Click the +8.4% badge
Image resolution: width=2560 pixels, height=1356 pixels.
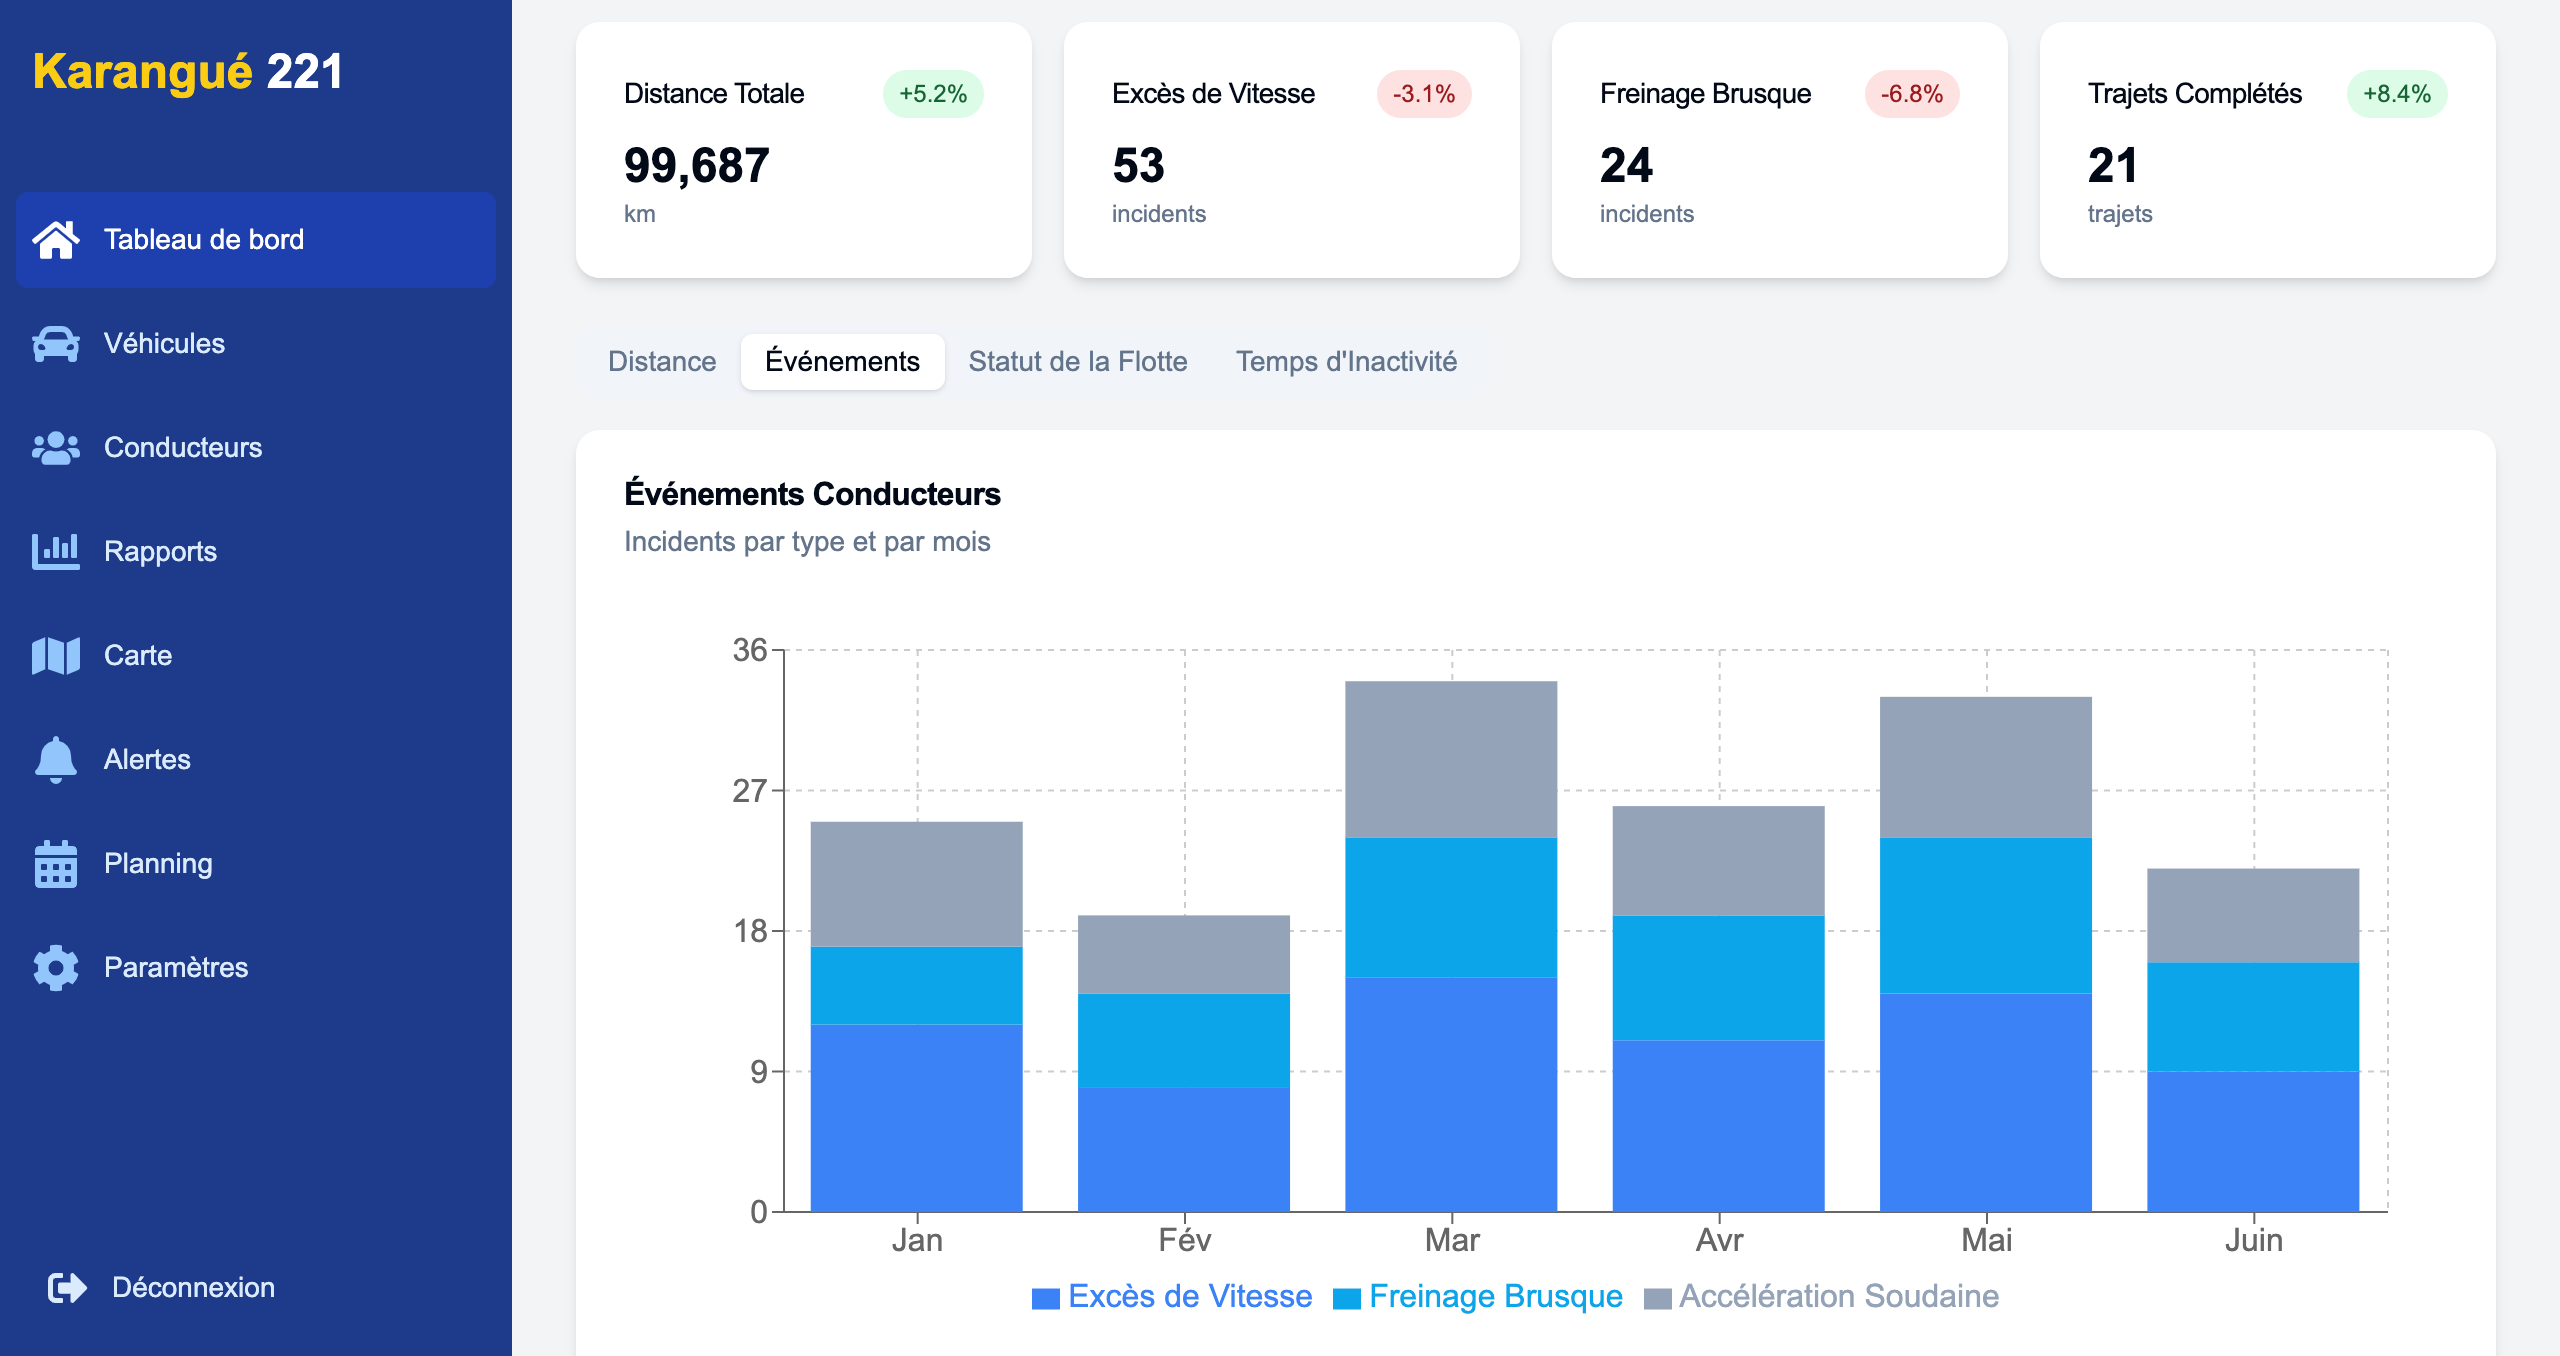coord(2397,94)
